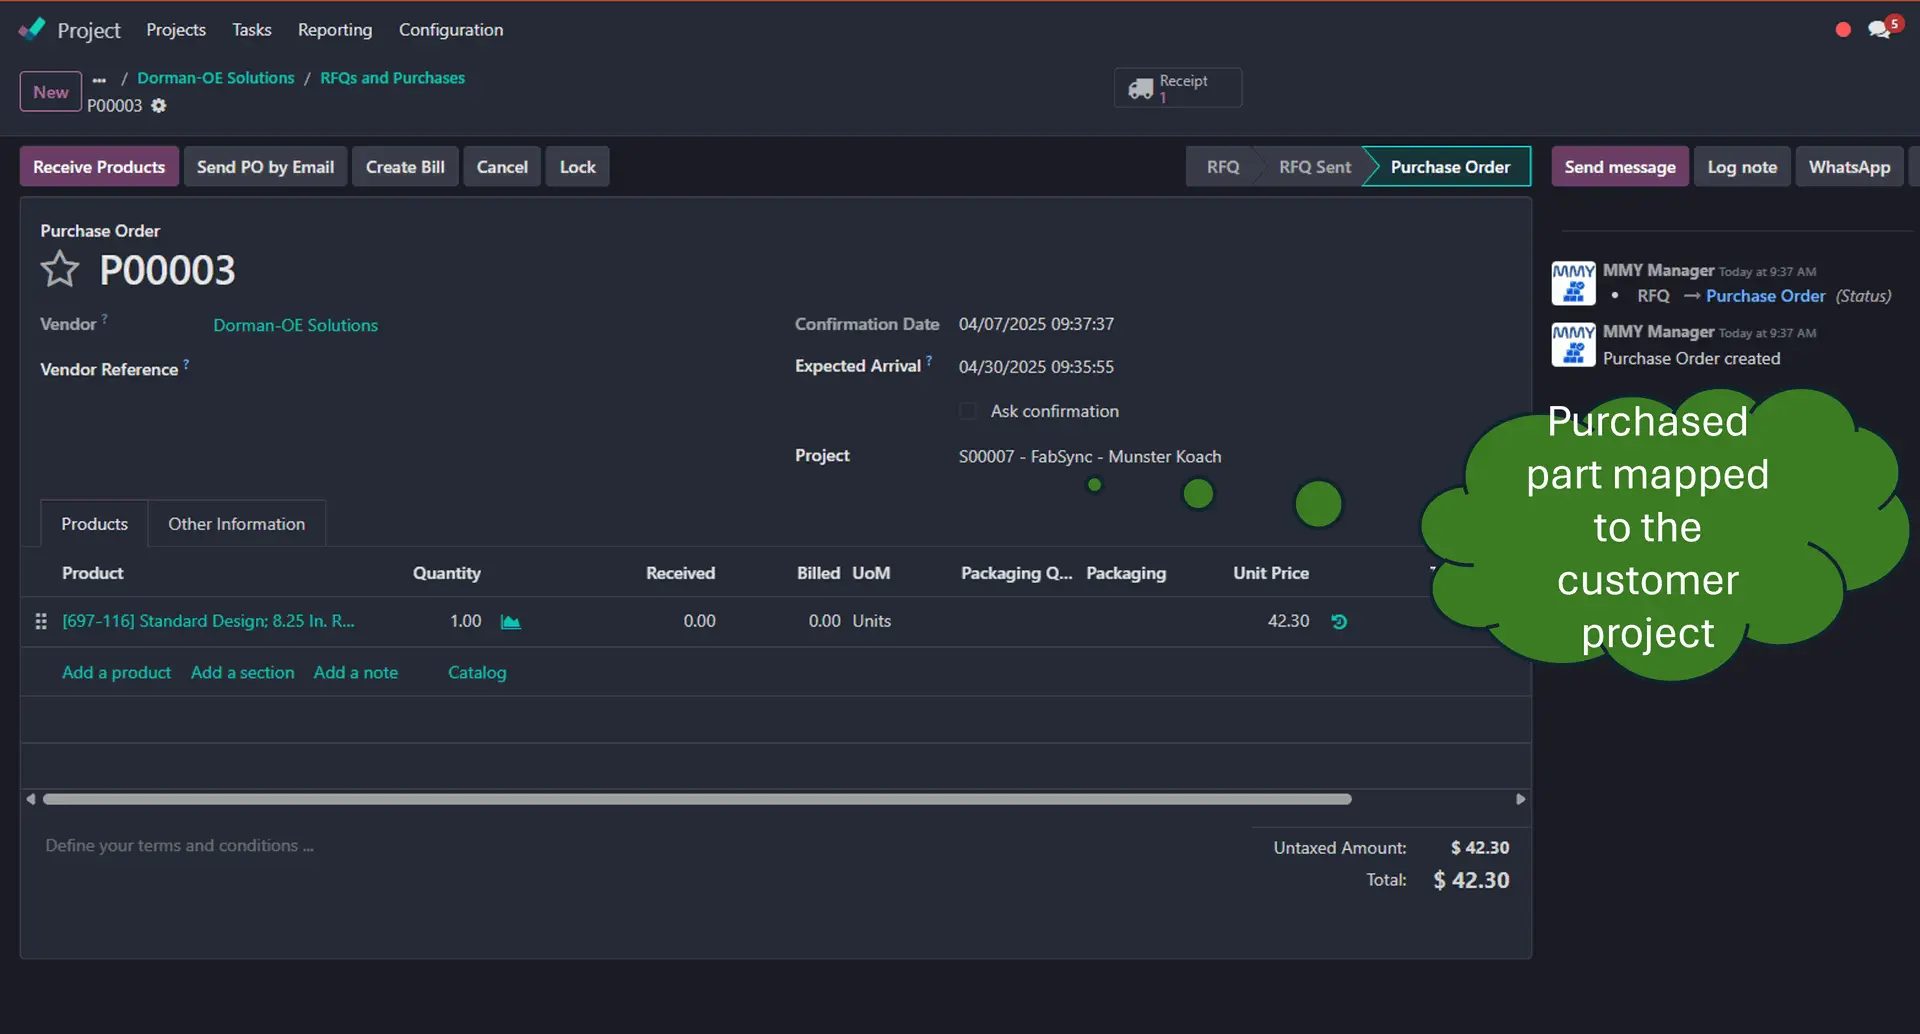Screen dimensions: 1920x1034
Task: Select the RFQ Sent status stage
Action: (x=1314, y=167)
